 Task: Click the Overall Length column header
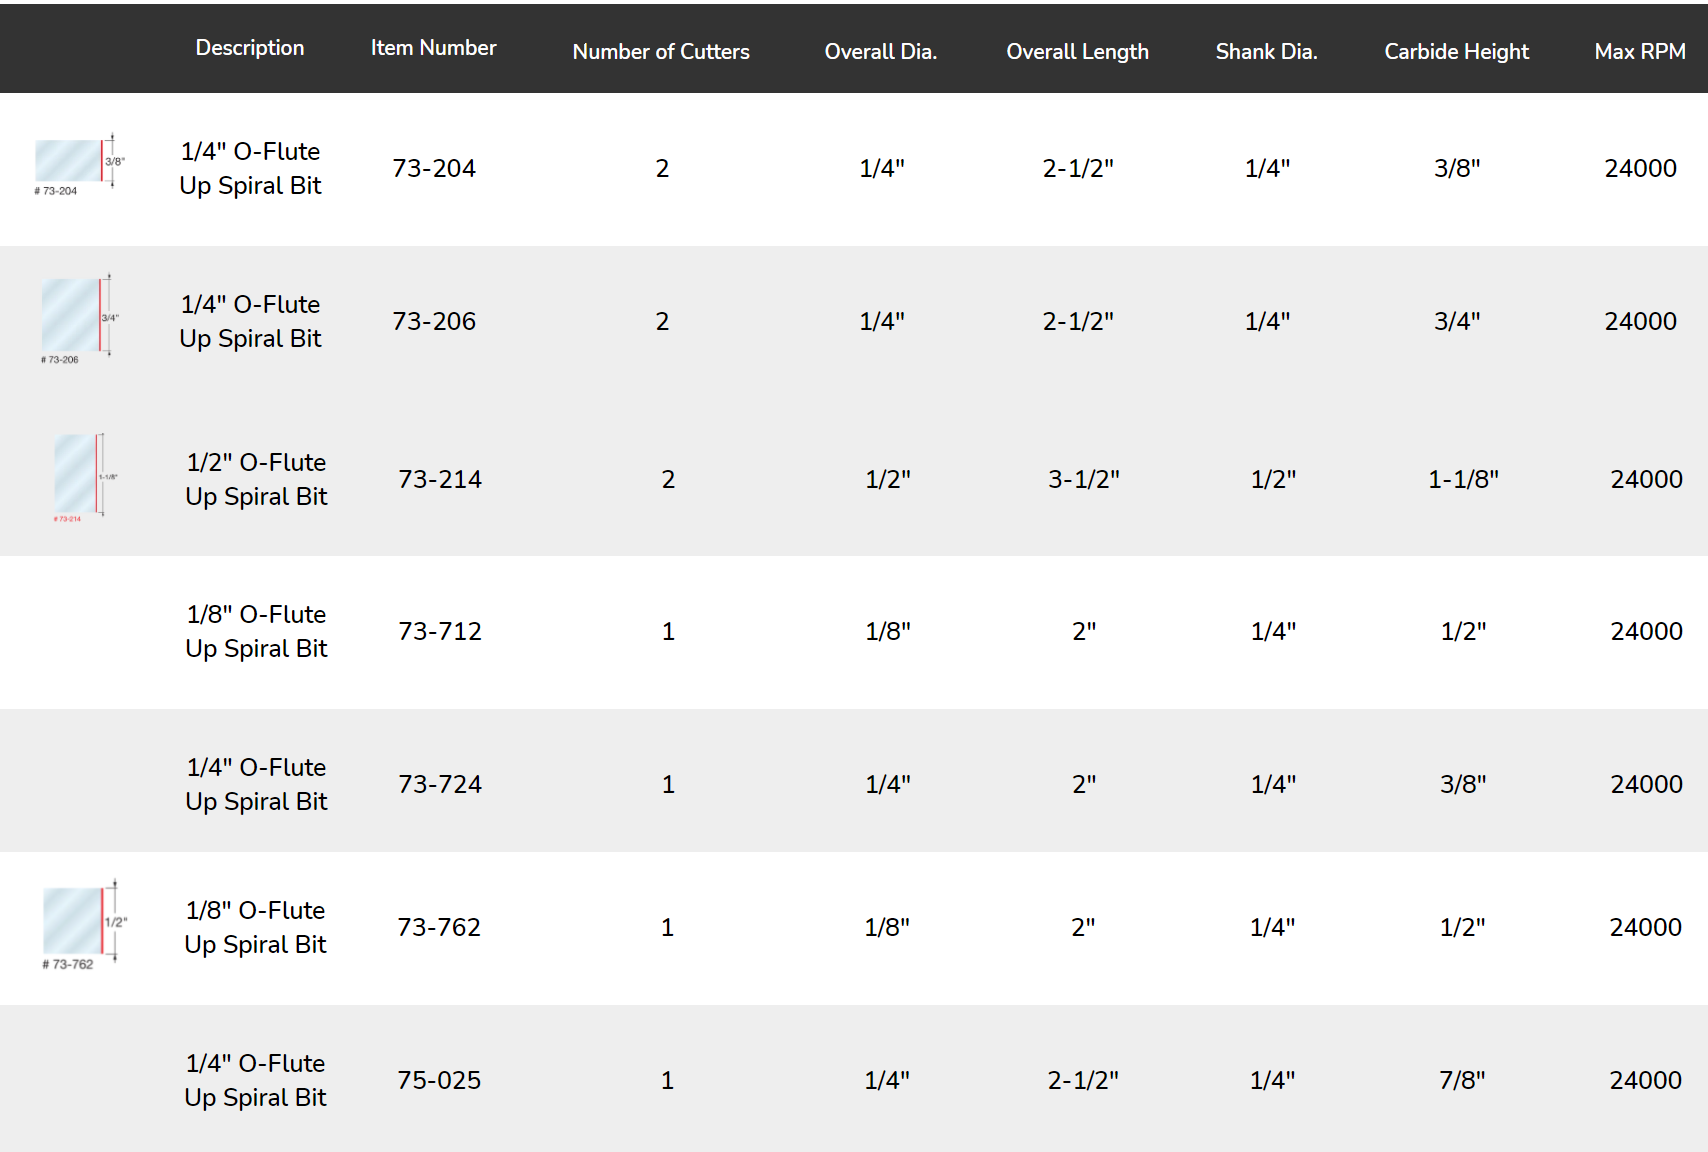point(1077,52)
